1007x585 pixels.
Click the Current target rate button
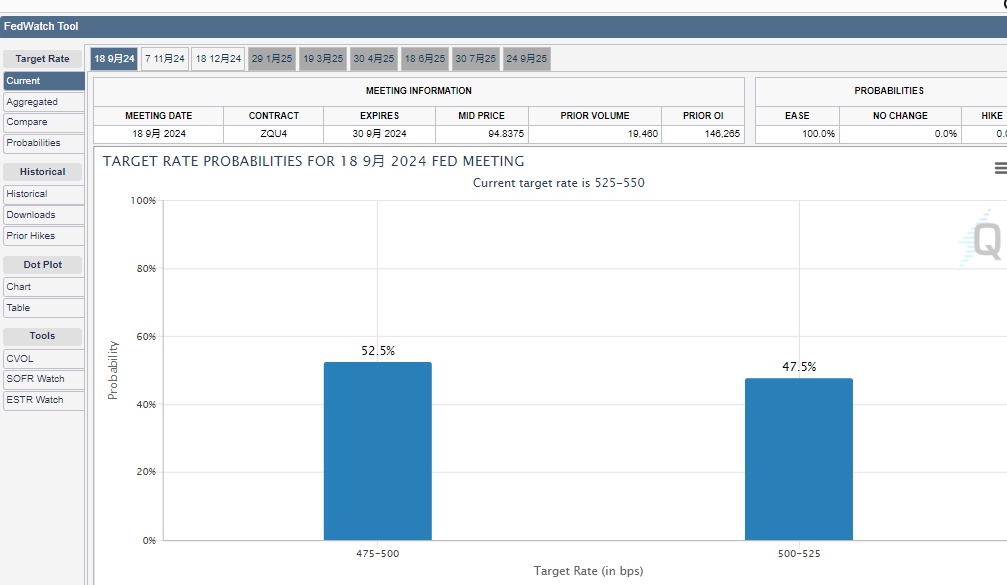click(43, 81)
